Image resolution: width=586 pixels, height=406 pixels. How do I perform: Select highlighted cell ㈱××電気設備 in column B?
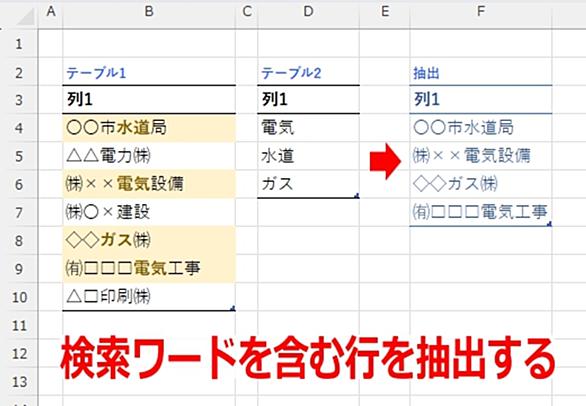coord(149,184)
